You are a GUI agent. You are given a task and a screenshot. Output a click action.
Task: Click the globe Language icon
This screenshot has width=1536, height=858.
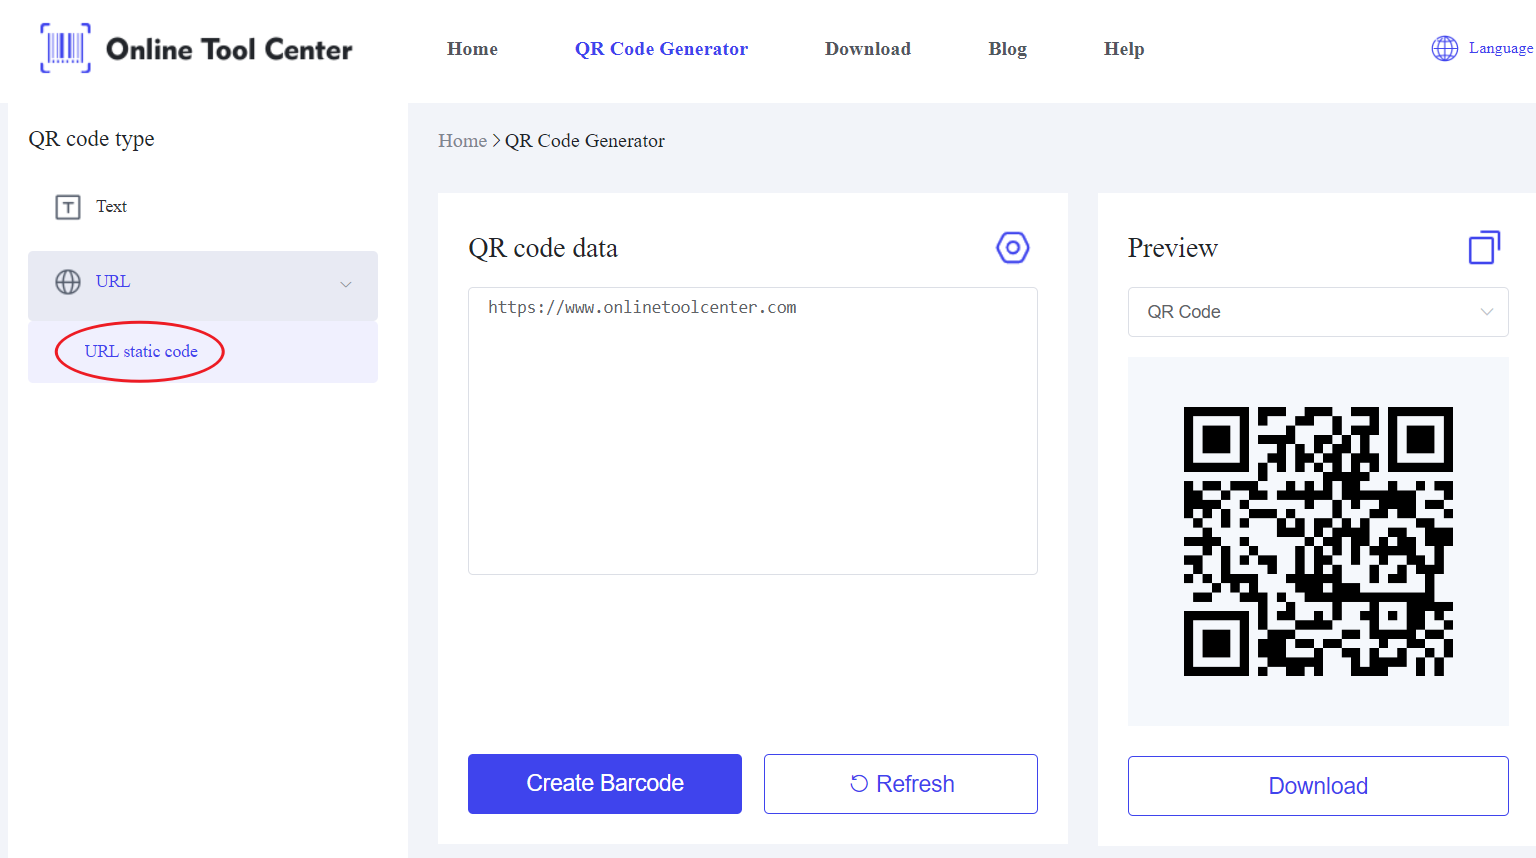tap(1445, 48)
